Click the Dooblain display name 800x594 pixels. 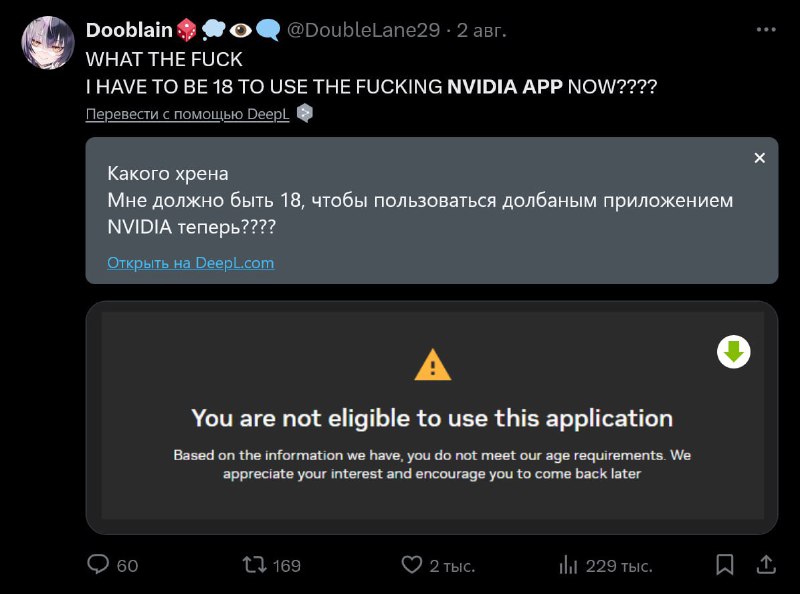[x=129, y=30]
